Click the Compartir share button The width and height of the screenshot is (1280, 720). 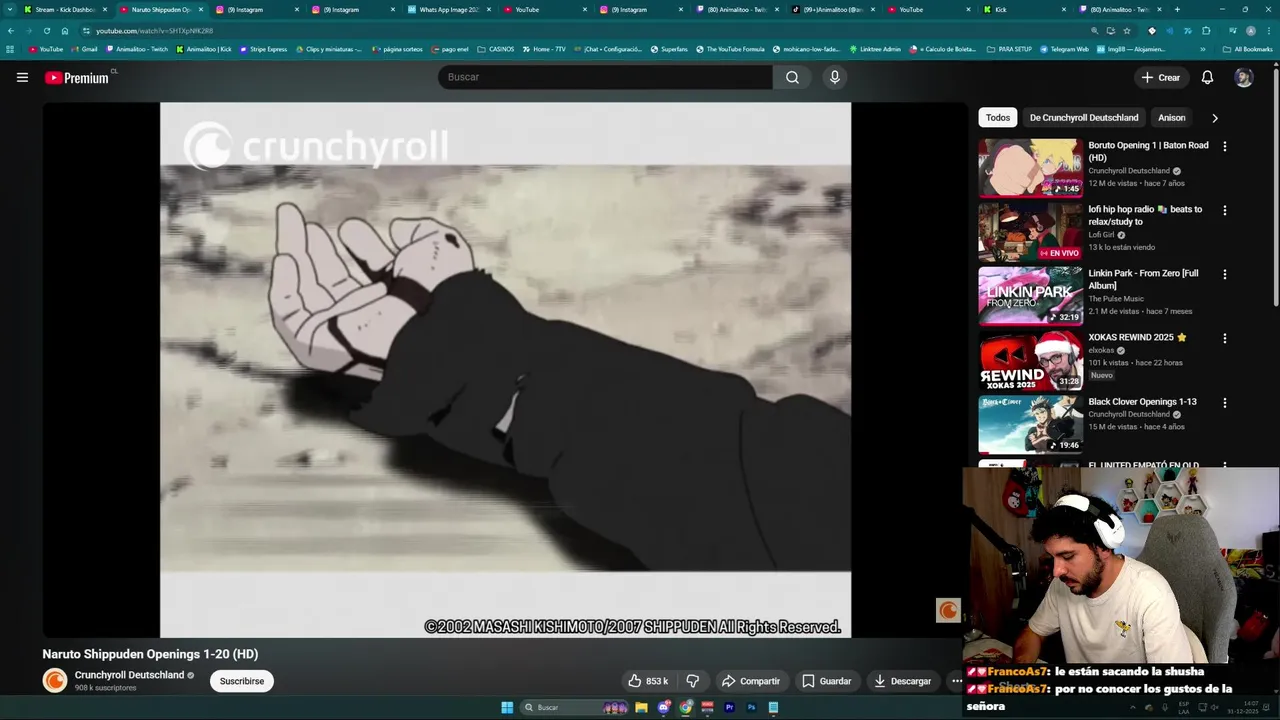pos(750,681)
